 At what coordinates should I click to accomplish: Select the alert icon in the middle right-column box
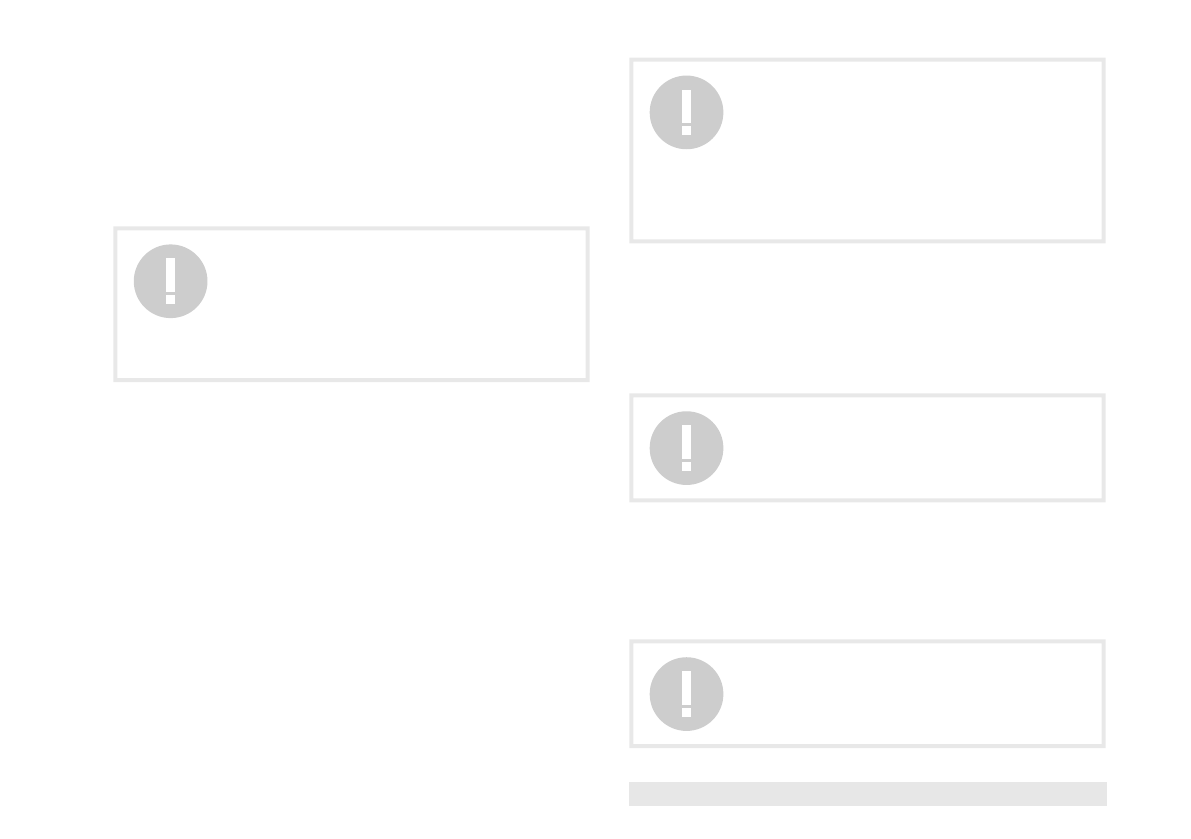click(686, 448)
